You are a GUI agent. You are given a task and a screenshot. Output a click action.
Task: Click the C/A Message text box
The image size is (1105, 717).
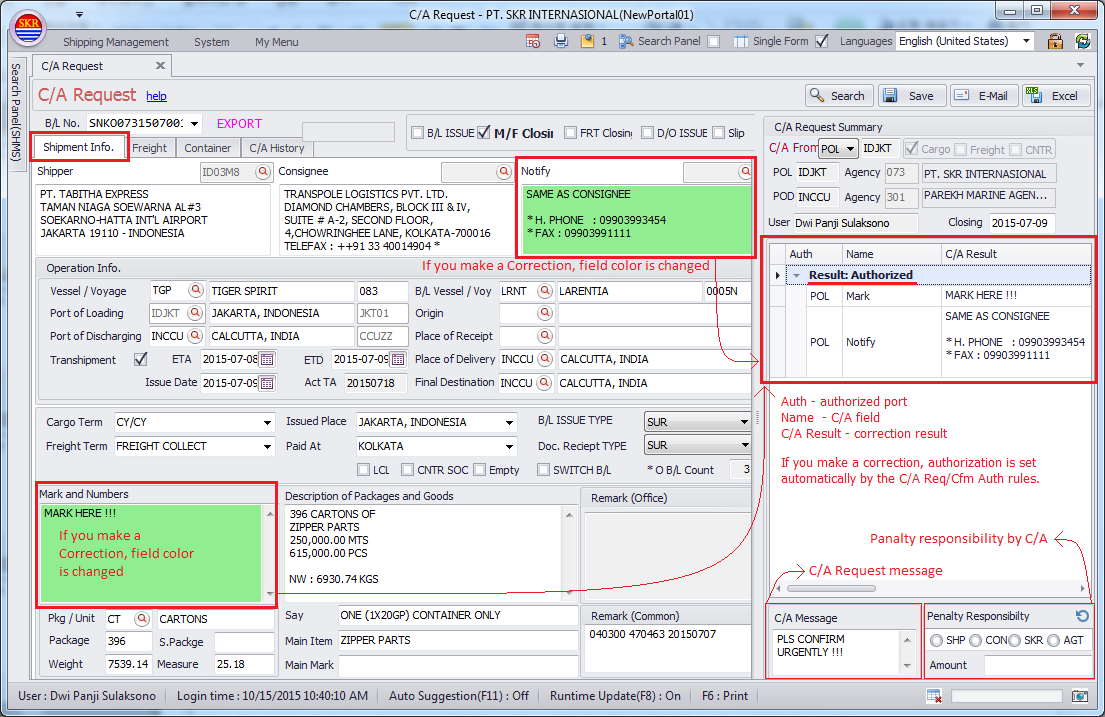click(x=837, y=651)
